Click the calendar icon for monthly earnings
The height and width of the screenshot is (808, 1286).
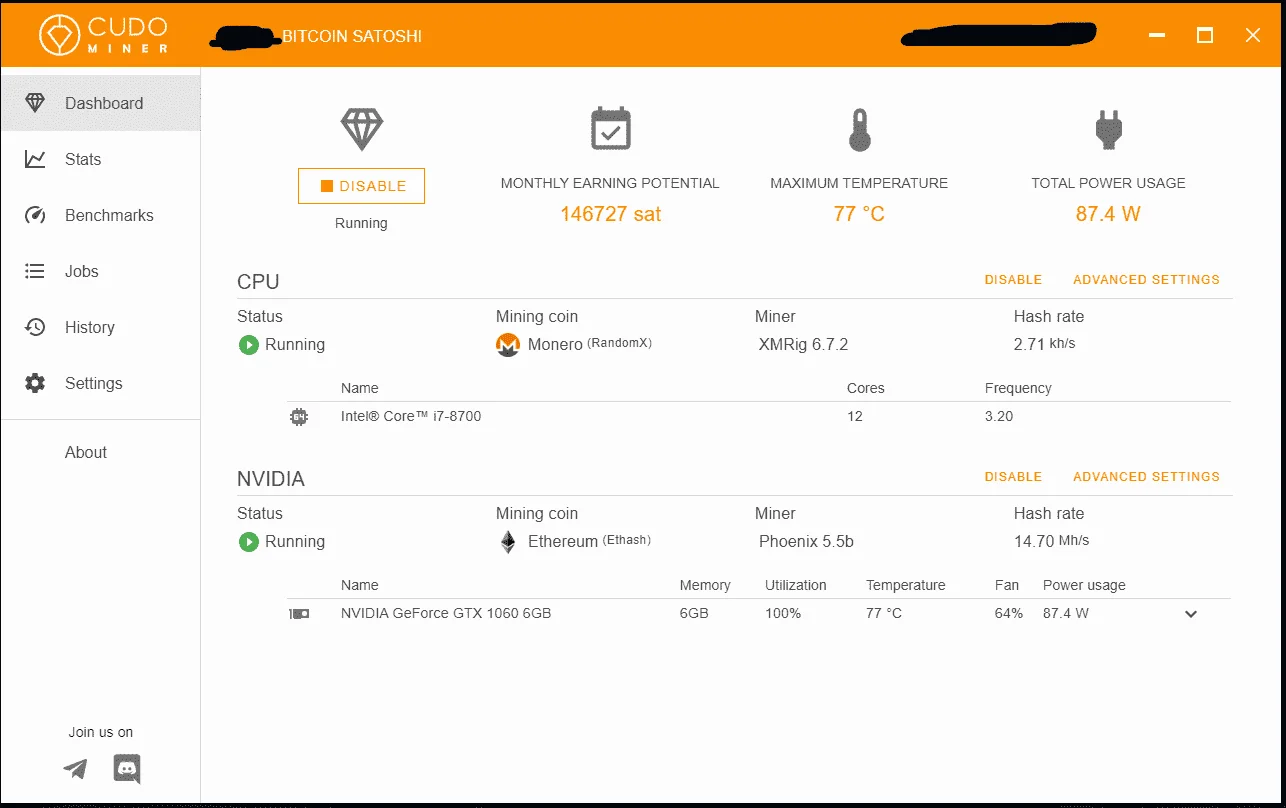[x=610, y=128]
